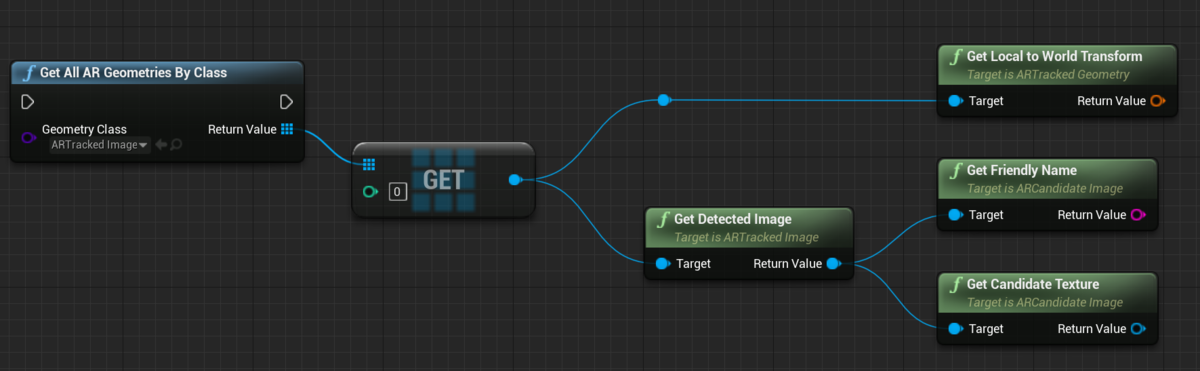Click the browse magnifier beside ARTracked Image
This screenshot has height=371, width=1200.
click(175, 145)
